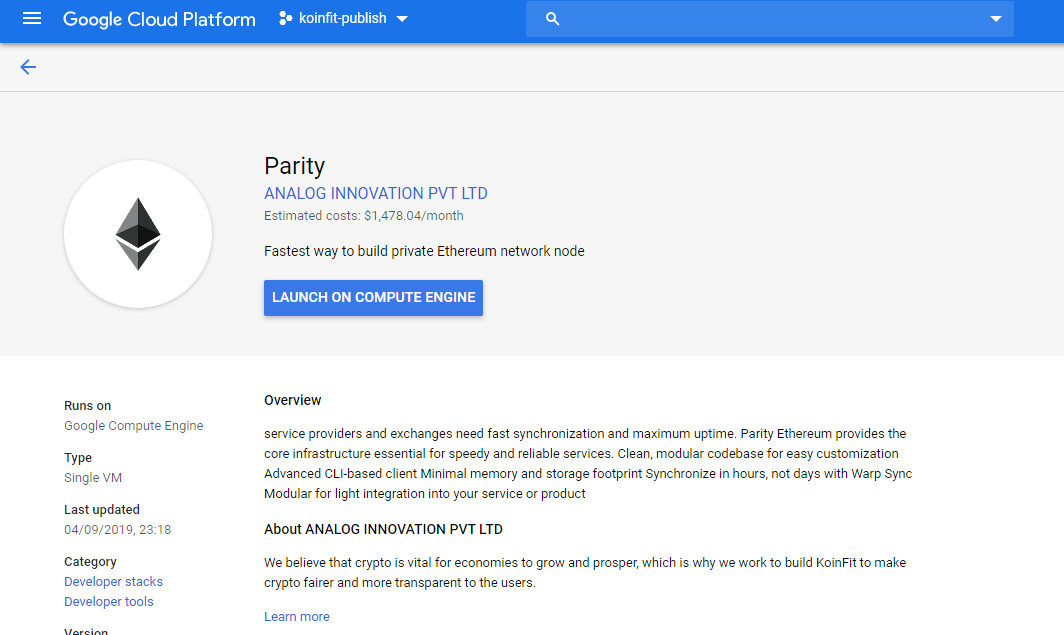Open the Developer stacks category link

113,581
